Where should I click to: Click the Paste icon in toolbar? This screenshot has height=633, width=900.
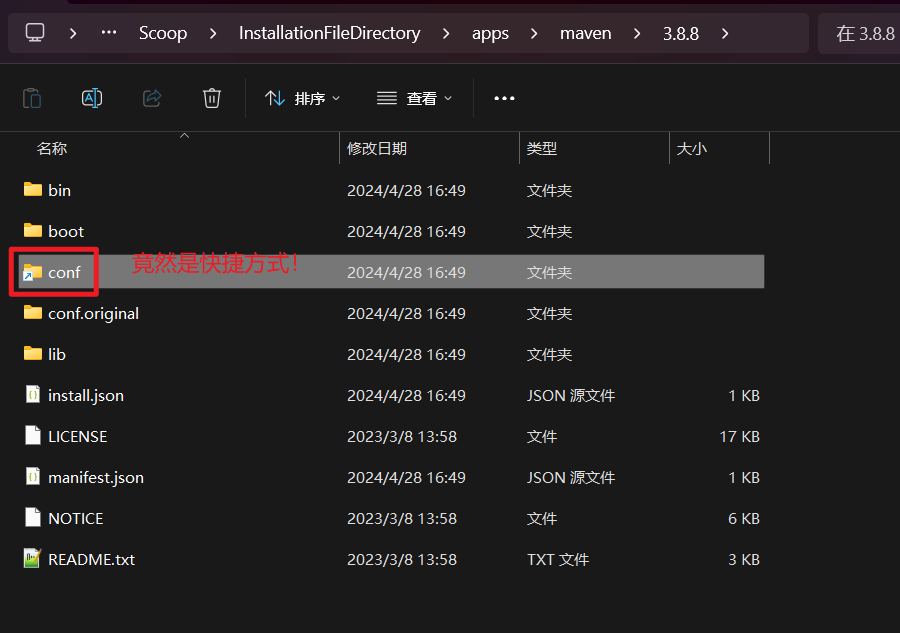pos(32,98)
